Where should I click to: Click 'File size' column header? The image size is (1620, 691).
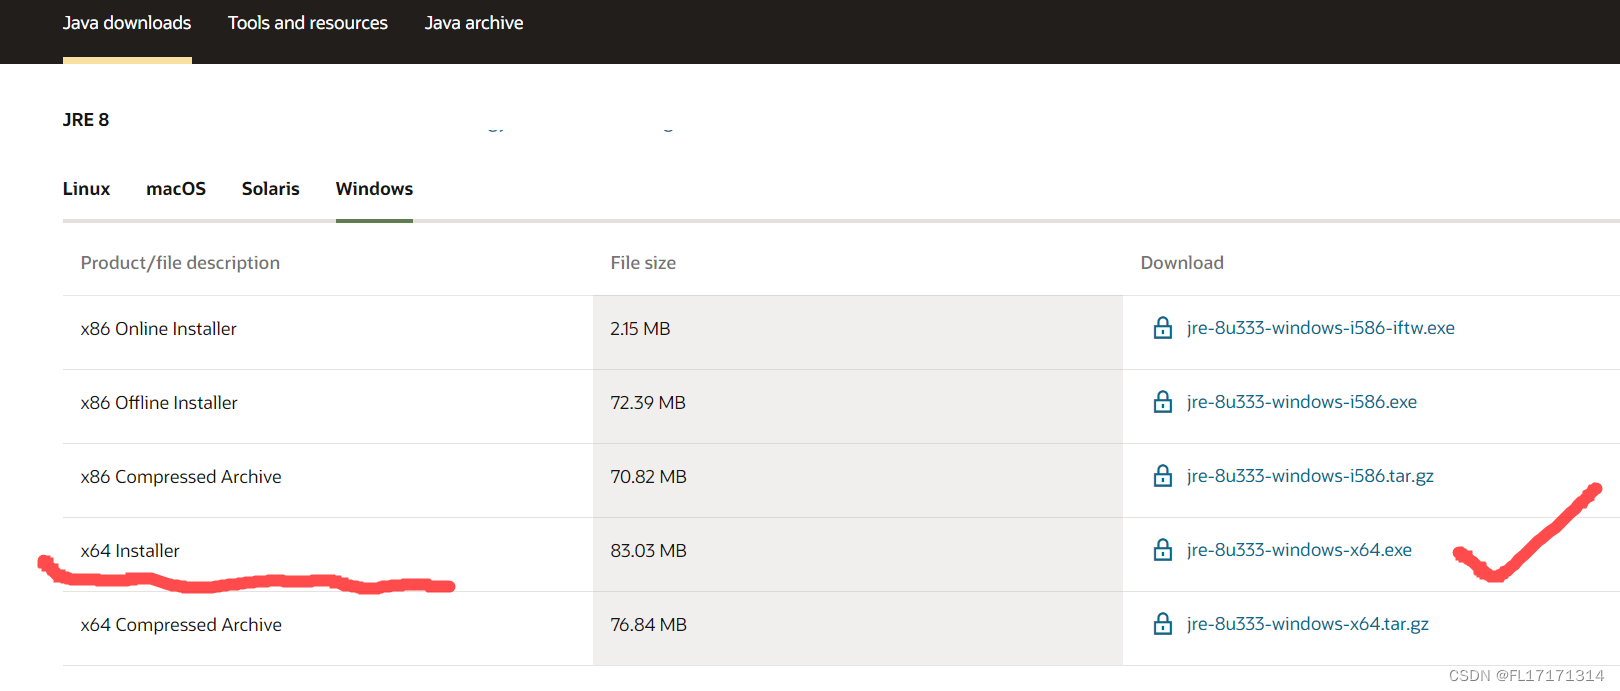pos(643,263)
